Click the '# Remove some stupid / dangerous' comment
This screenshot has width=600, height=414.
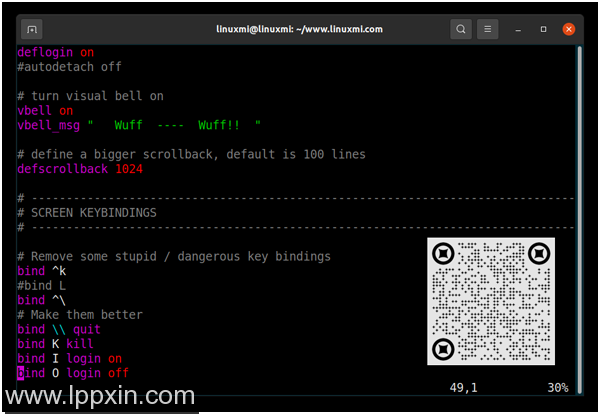[174, 256]
